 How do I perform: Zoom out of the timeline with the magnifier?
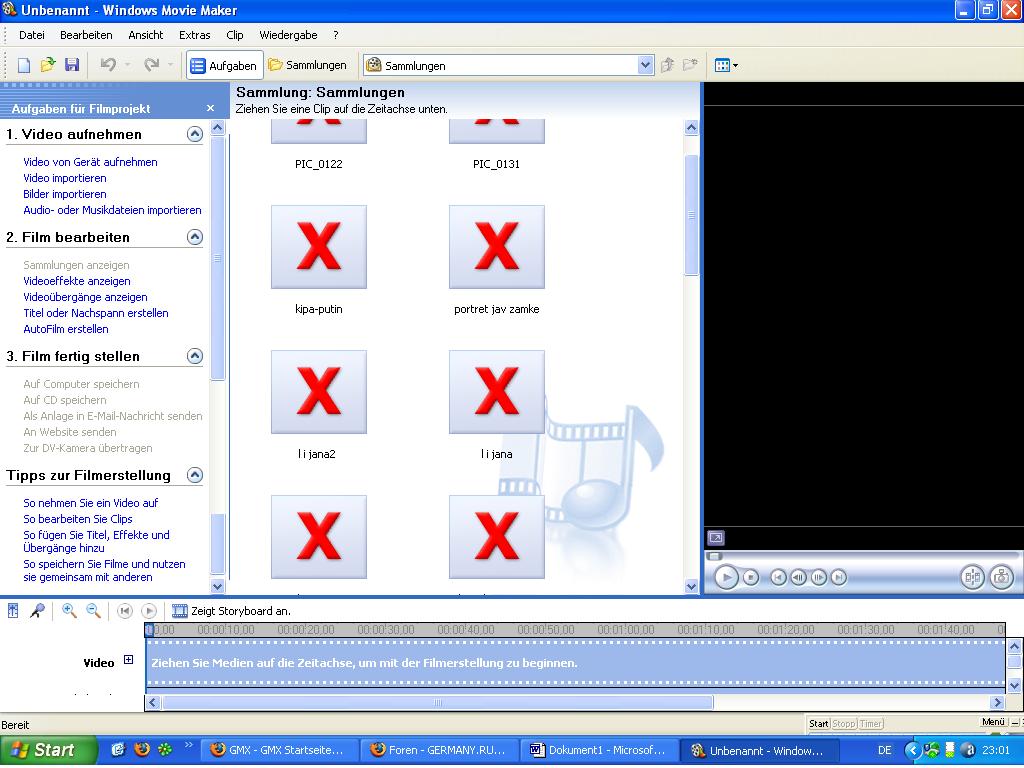[93, 610]
